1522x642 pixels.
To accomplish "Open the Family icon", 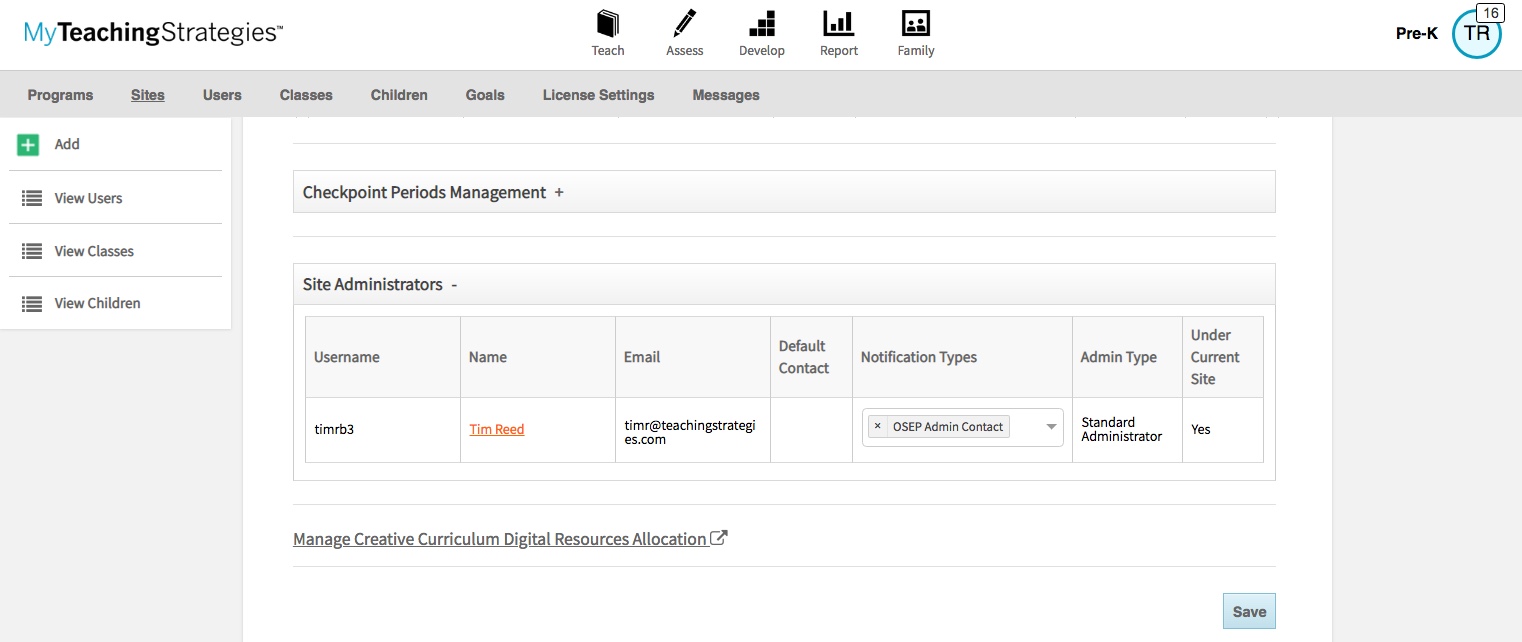I will (x=915, y=25).
